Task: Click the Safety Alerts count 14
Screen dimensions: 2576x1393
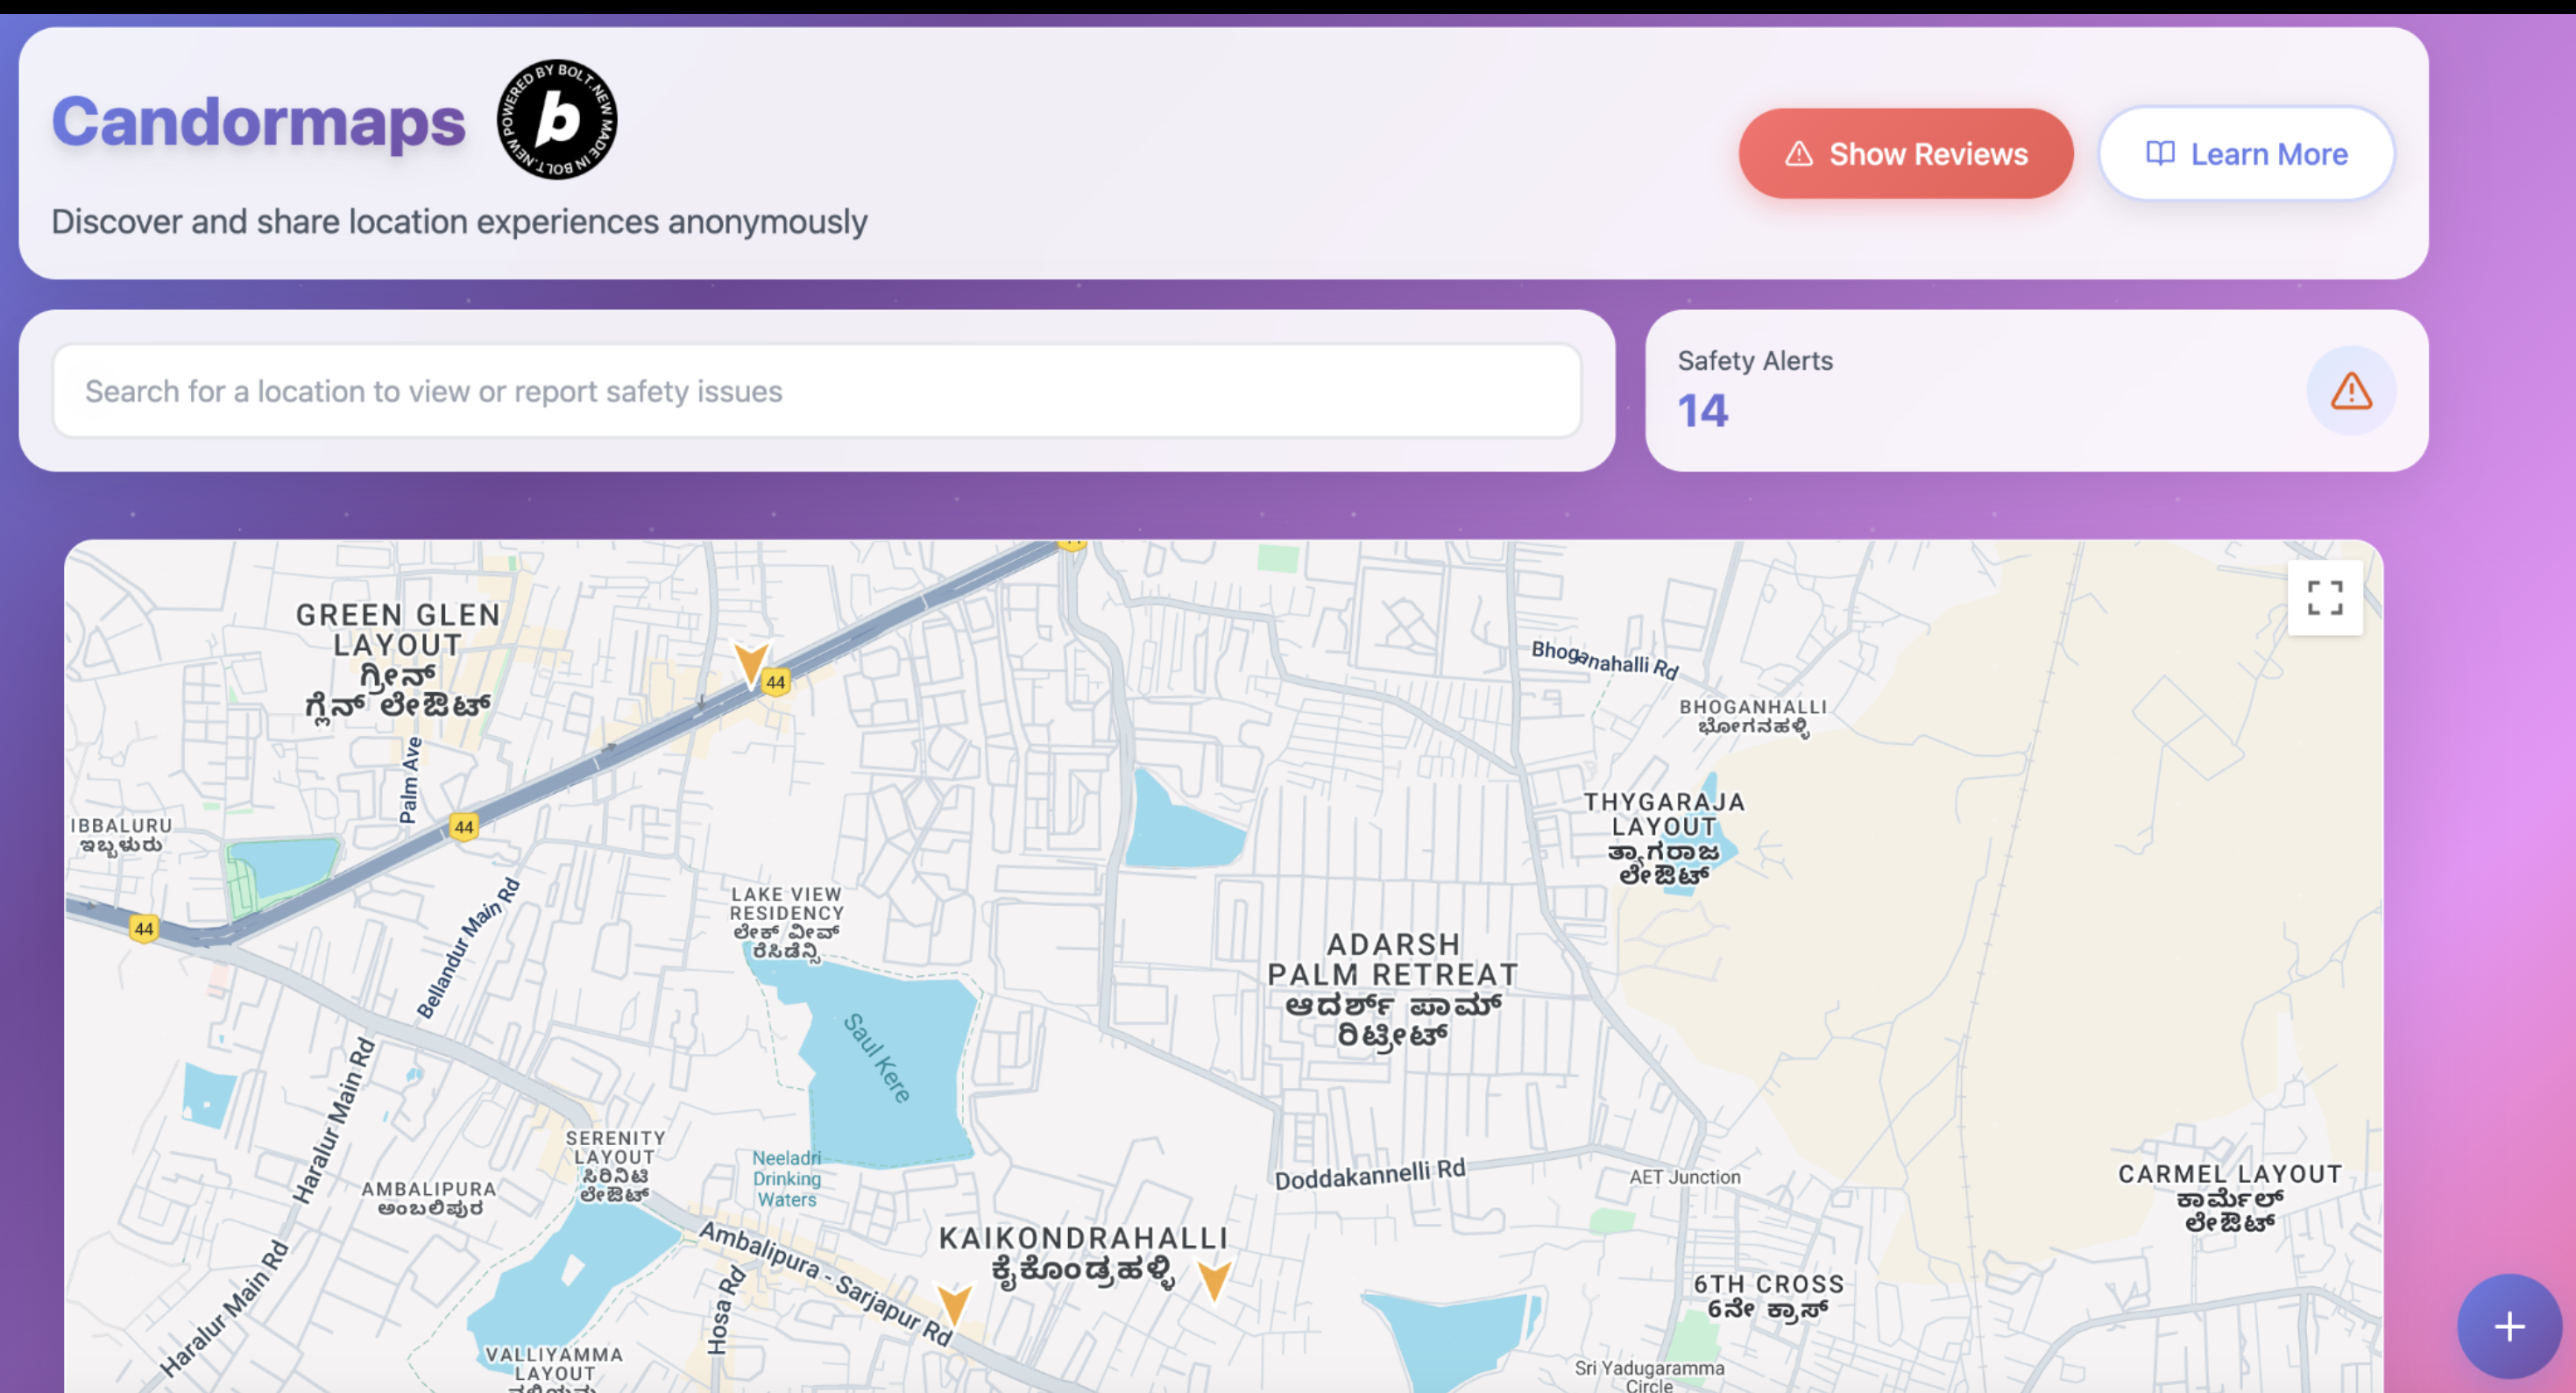Action: click(1702, 411)
